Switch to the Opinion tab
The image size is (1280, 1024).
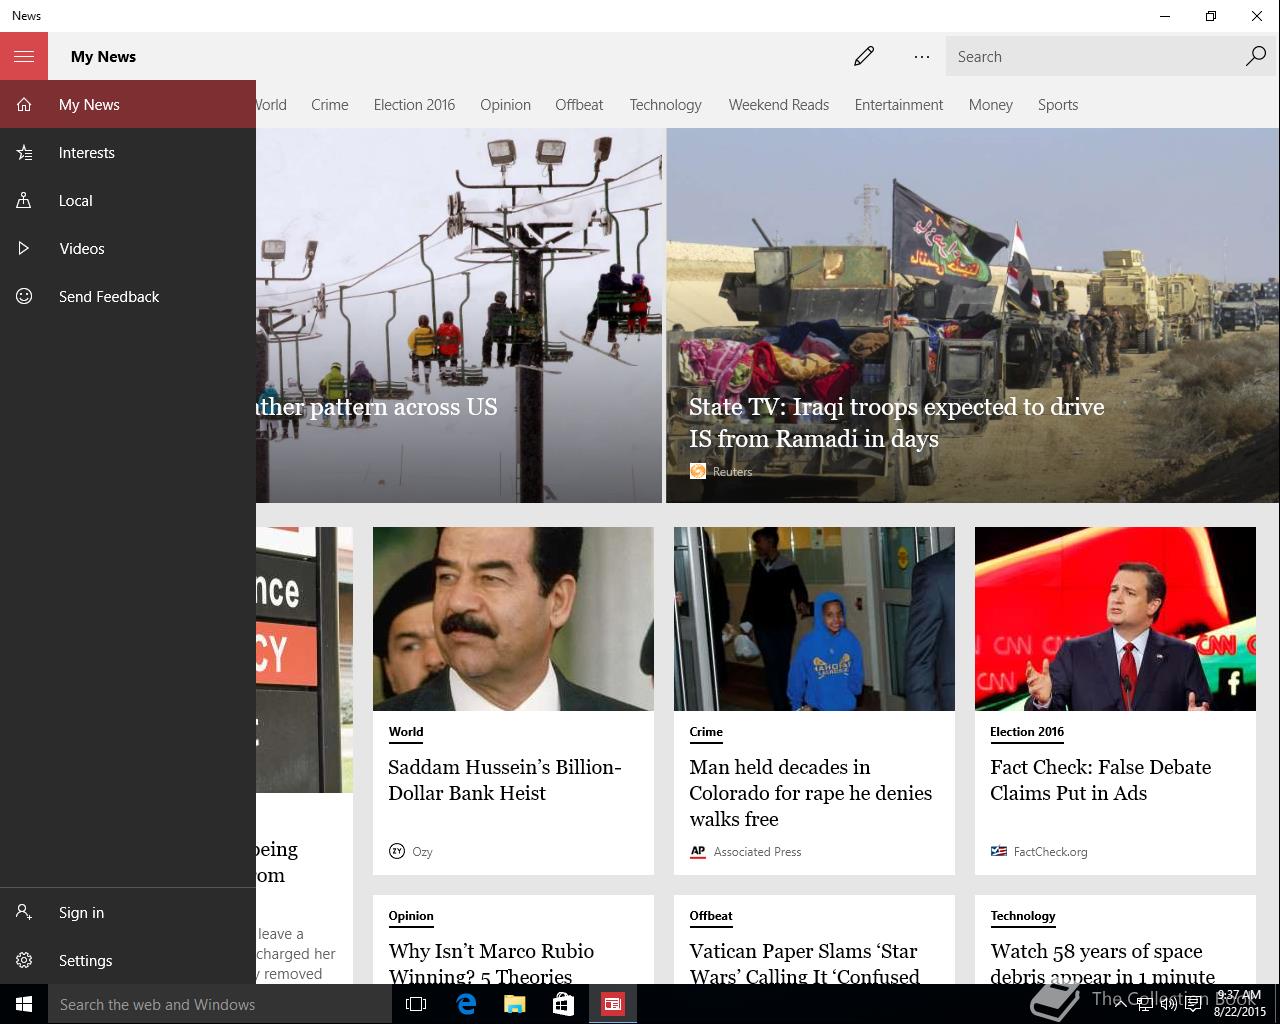point(505,104)
